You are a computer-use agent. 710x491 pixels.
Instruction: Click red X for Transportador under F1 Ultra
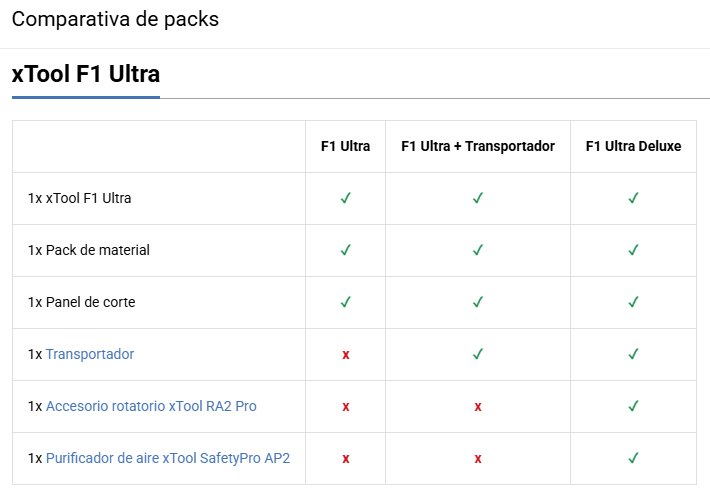[x=345, y=355]
